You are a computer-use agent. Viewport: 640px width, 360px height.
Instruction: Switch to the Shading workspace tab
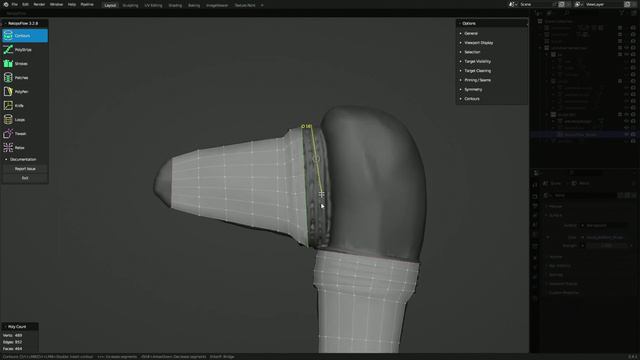176,5
